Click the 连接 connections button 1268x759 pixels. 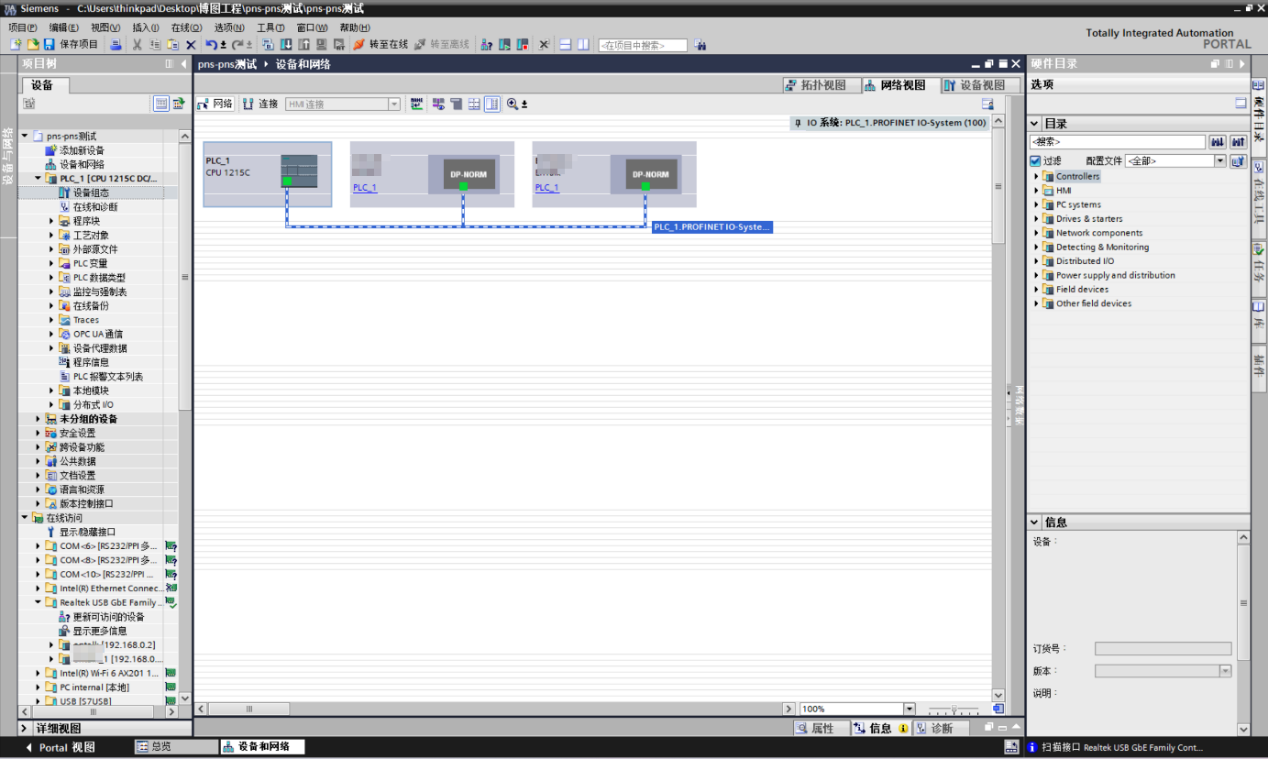(x=261, y=104)
